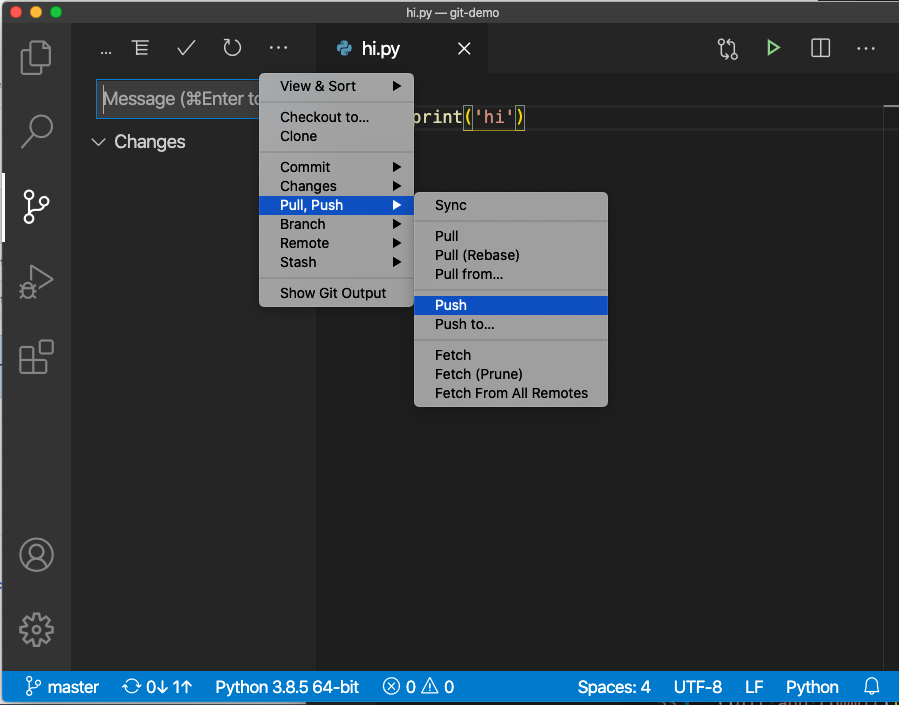This screenshot has height=705, width=899.
Task: Refresh source control with the circular arrow
Action: pos(232,48)
